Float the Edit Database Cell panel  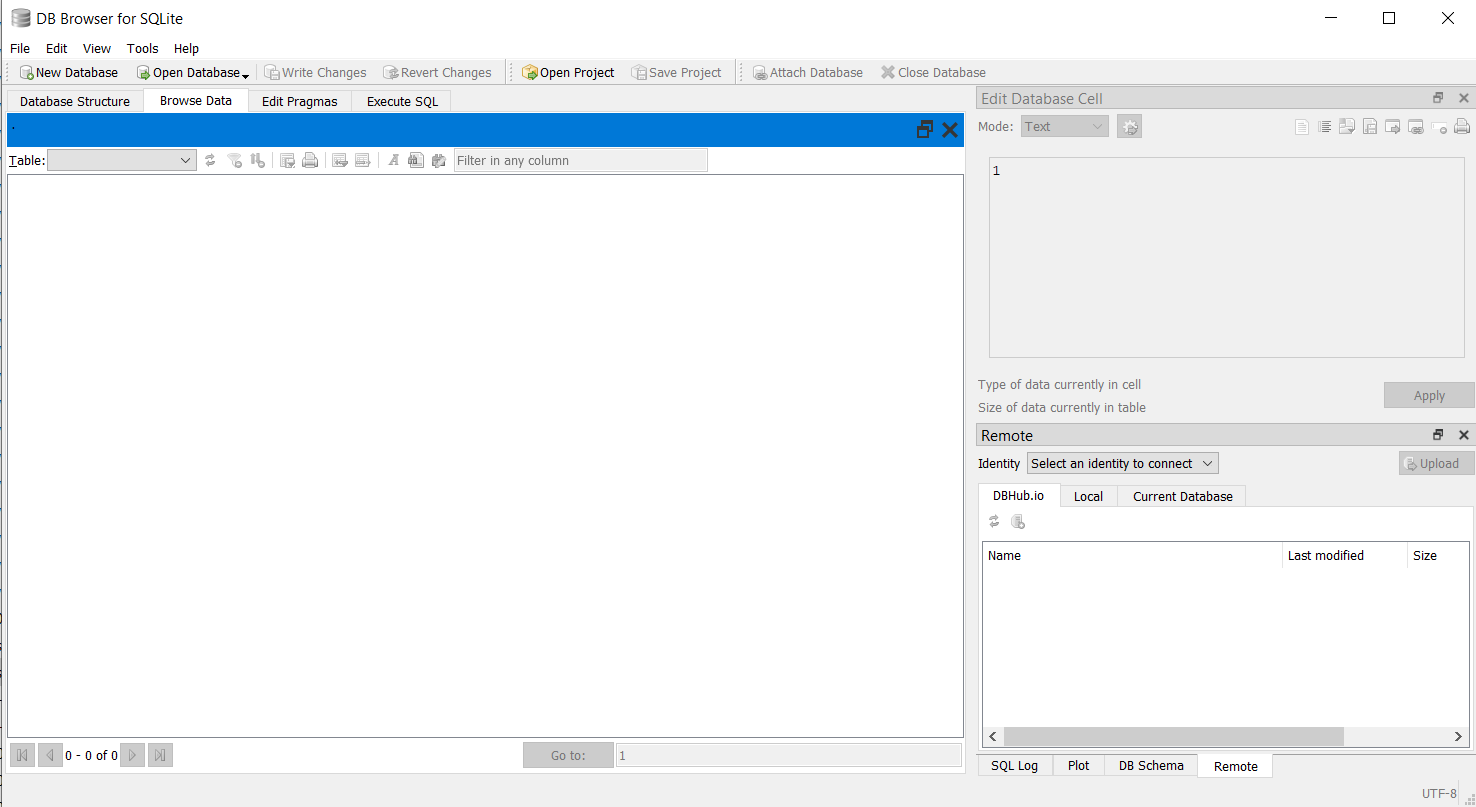tap(1438, 98)
